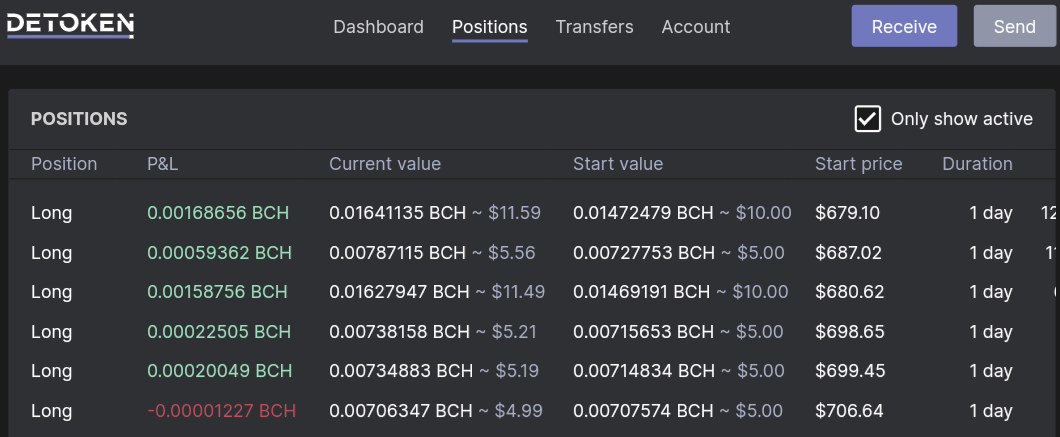Click the 0.01627947 BCH current value row
This screenshot has width=1060, height=437.
click(x=534, y=292)
